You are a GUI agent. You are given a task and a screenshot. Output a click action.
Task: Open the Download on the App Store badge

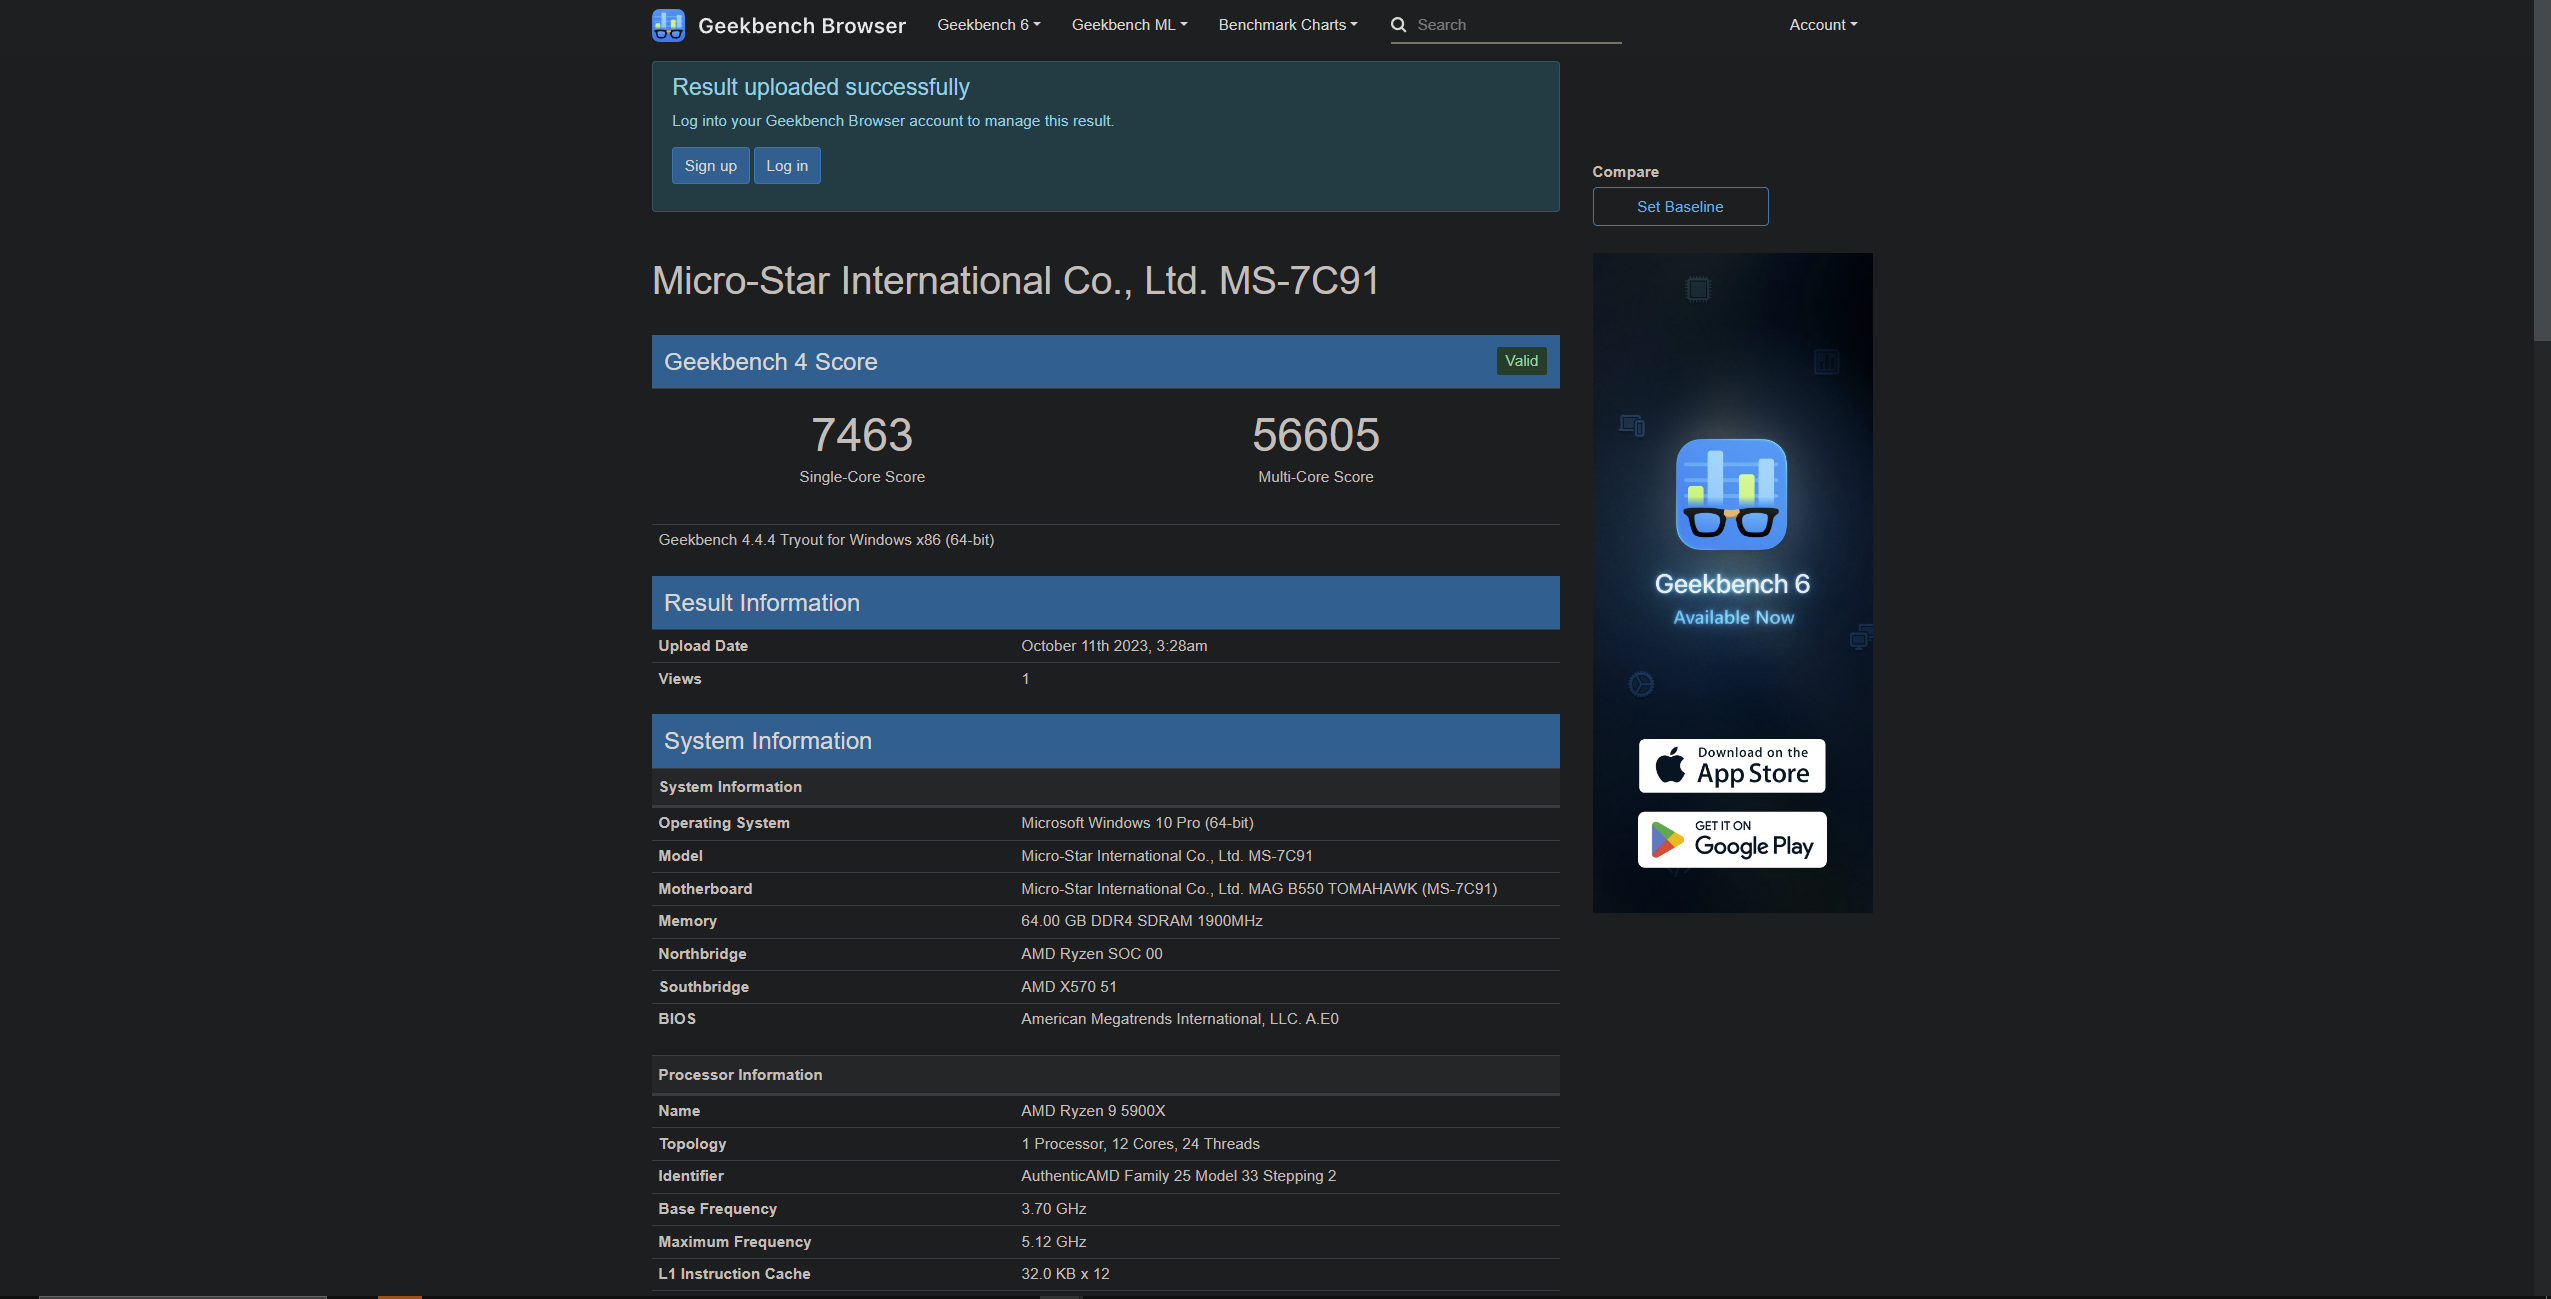pos(1732,766)
